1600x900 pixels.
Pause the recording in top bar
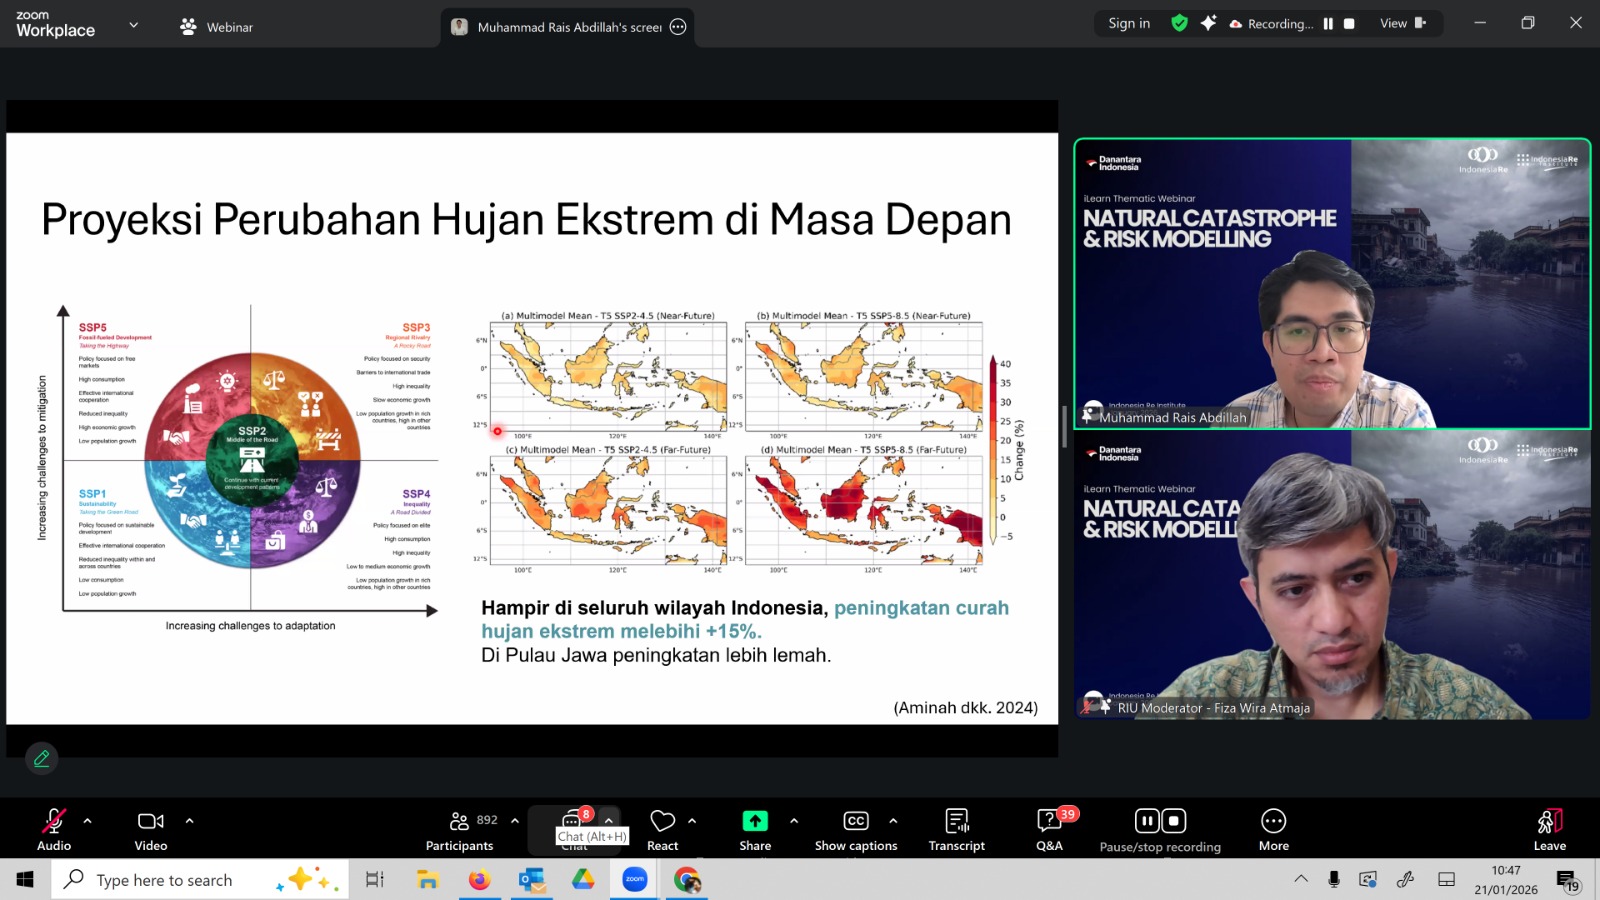coord(1328,24)
